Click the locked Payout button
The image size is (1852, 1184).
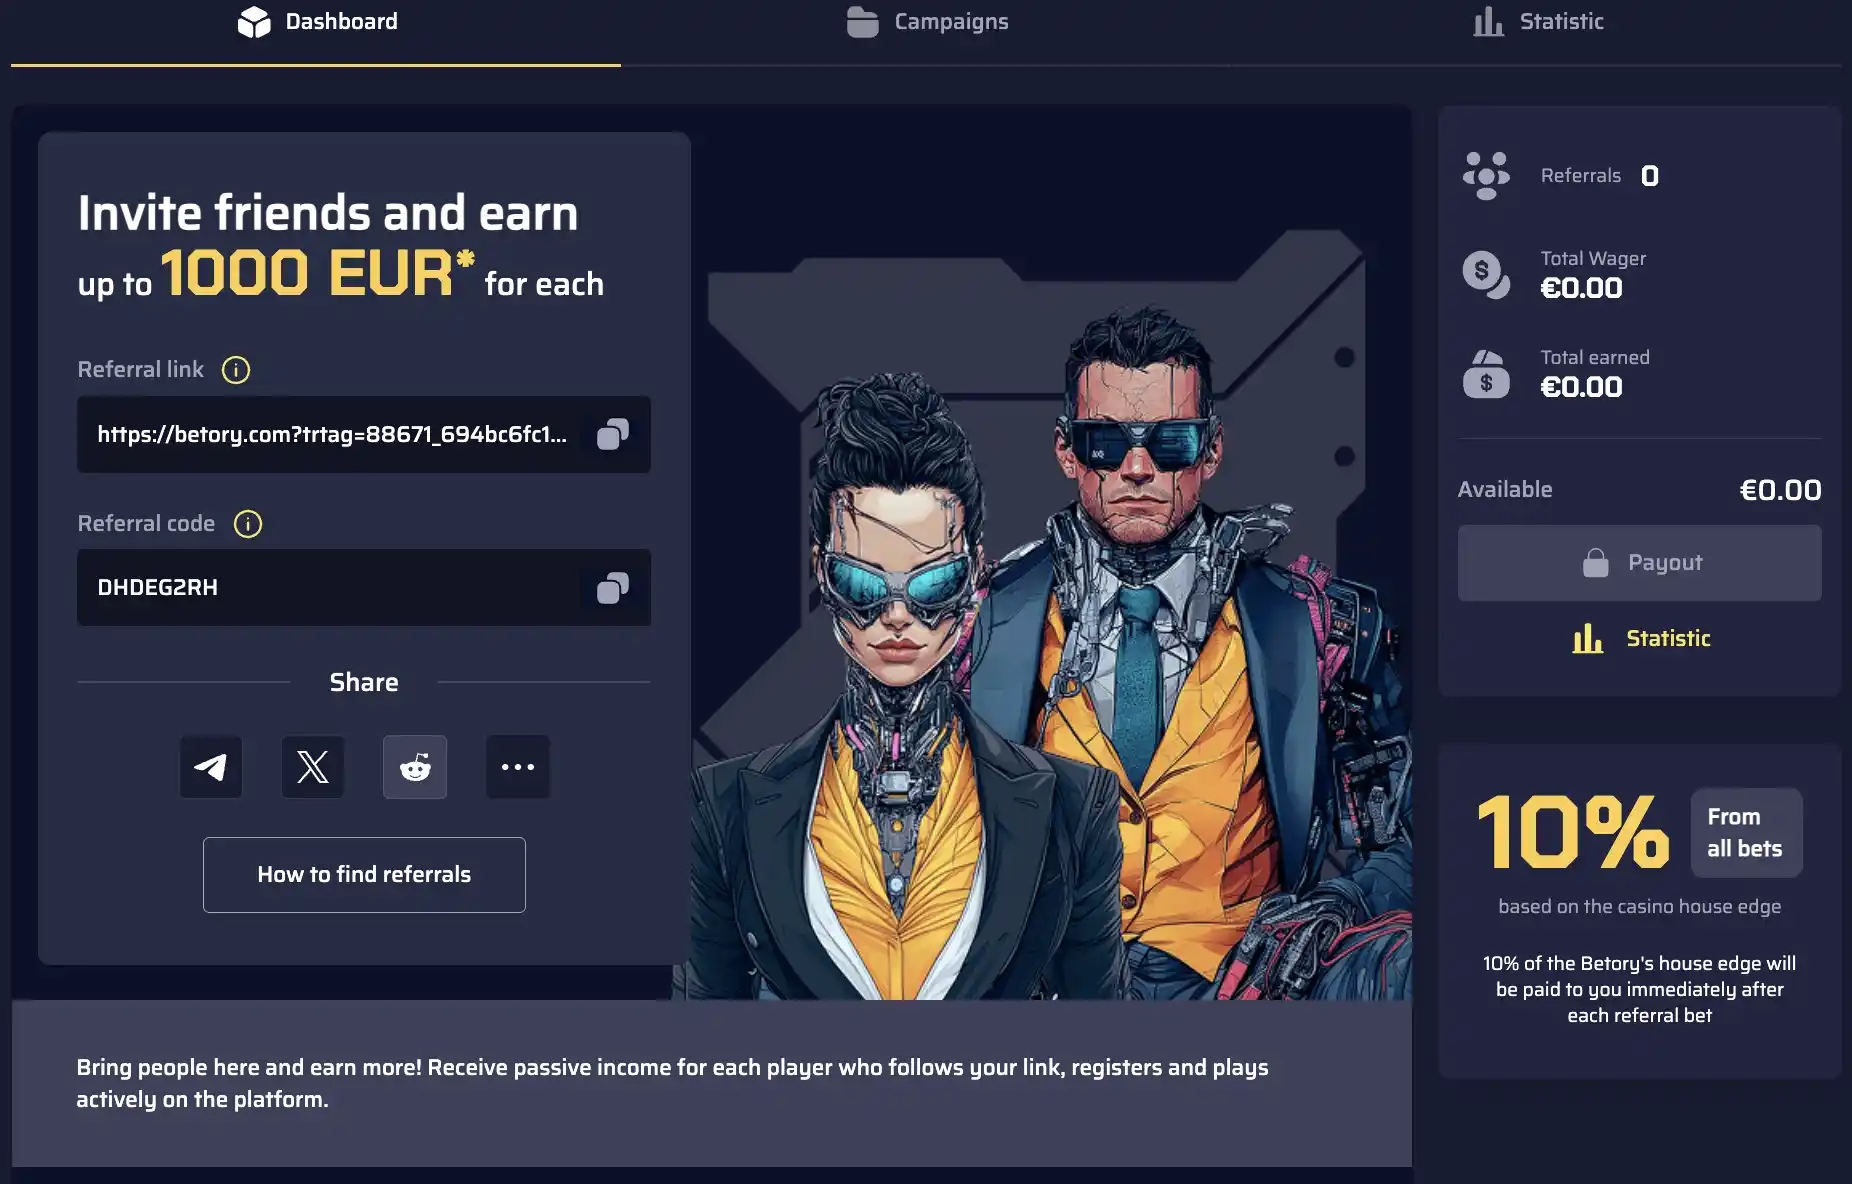tap(1640, 563)
